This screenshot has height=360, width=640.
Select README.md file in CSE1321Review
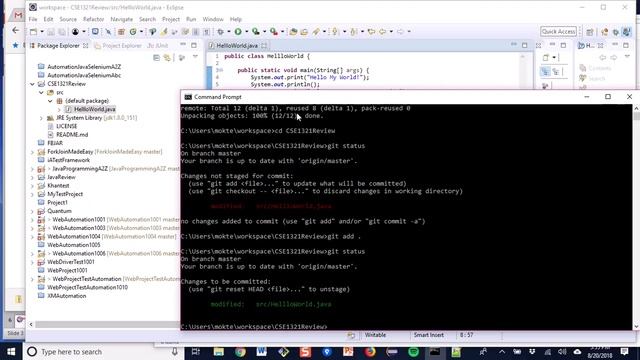(x=72, y=135)
